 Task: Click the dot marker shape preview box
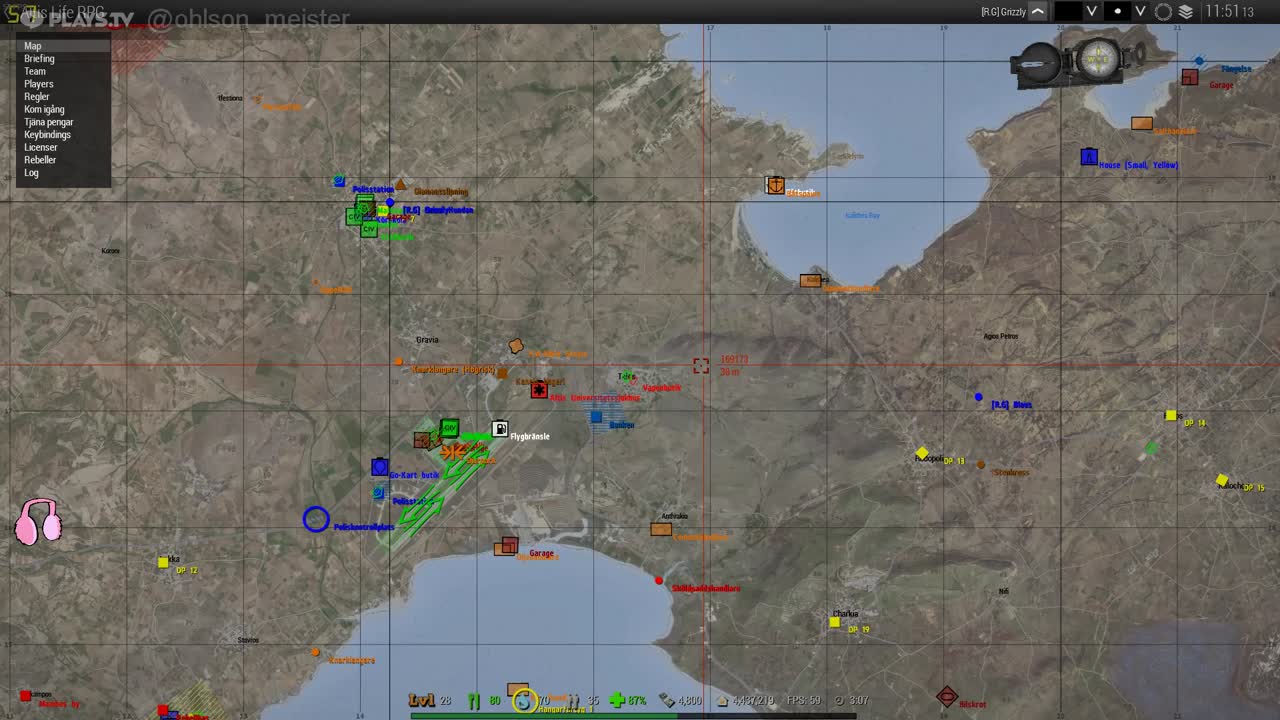[1117, 12]
